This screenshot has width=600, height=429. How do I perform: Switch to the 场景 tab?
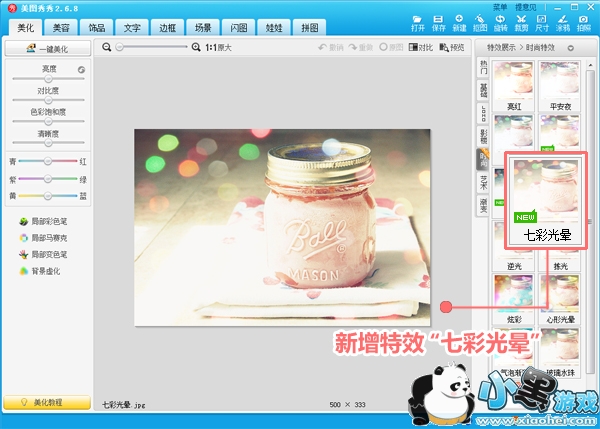tap(203, 28)
